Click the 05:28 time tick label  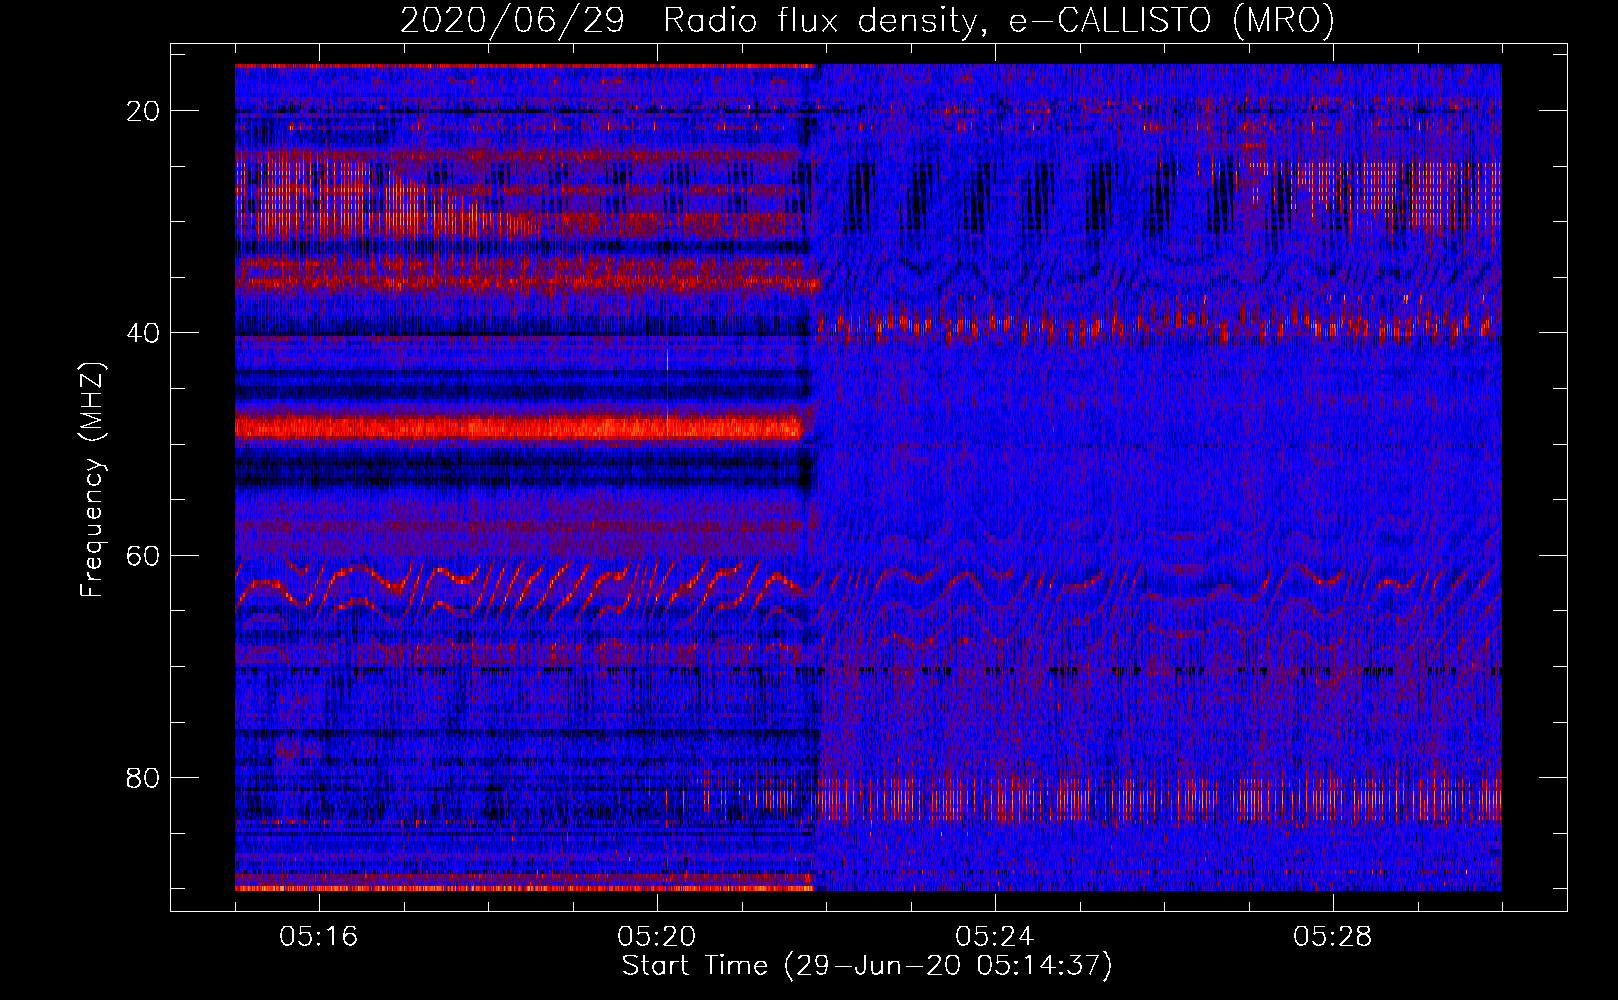pyautogui.click(x=1333, y=937)
